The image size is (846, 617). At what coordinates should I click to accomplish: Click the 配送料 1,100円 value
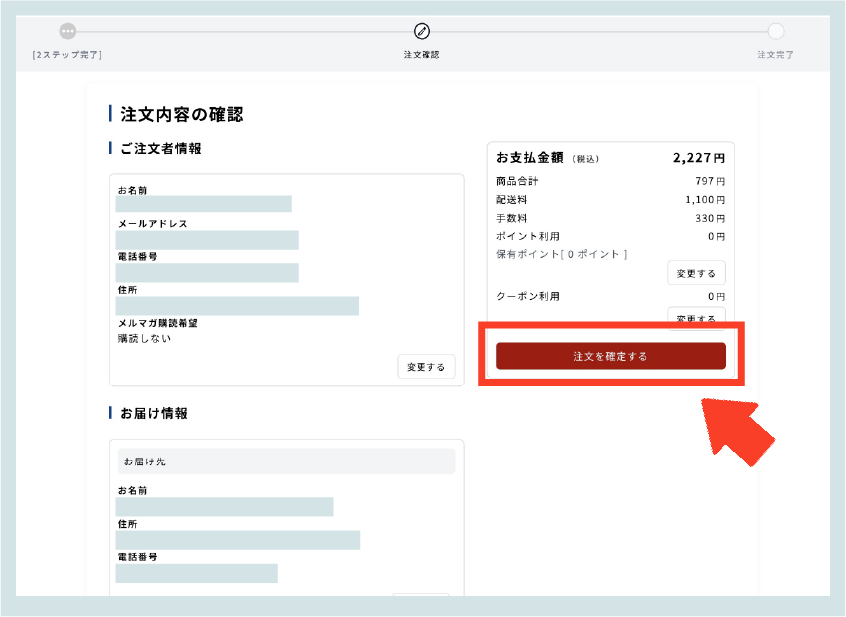[705, 200]
